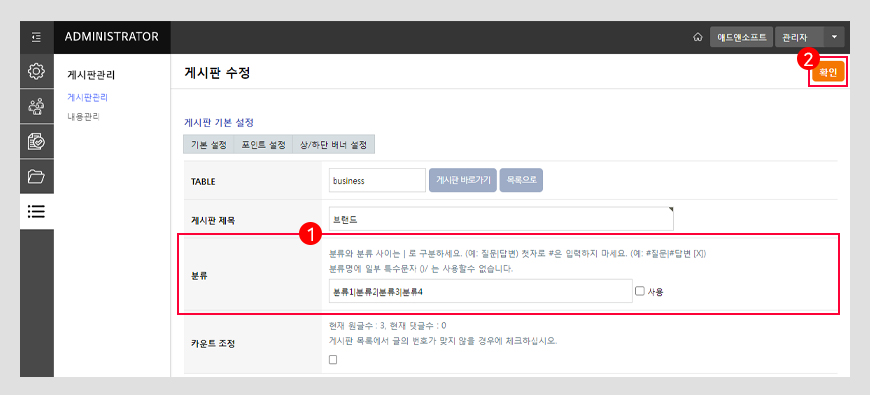
Task: Click the 분류 row label
Action: (x=199, y=275)
